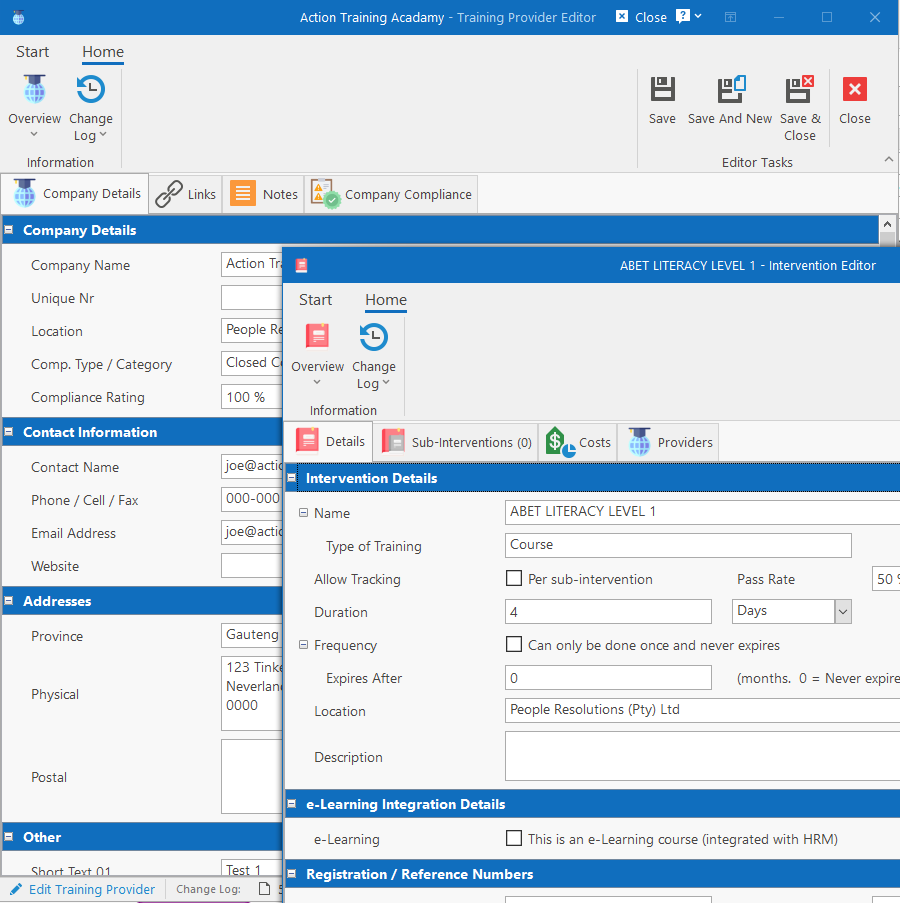
Task: Collapse the Frequency row expander
Action: click(x=303, y=645)
